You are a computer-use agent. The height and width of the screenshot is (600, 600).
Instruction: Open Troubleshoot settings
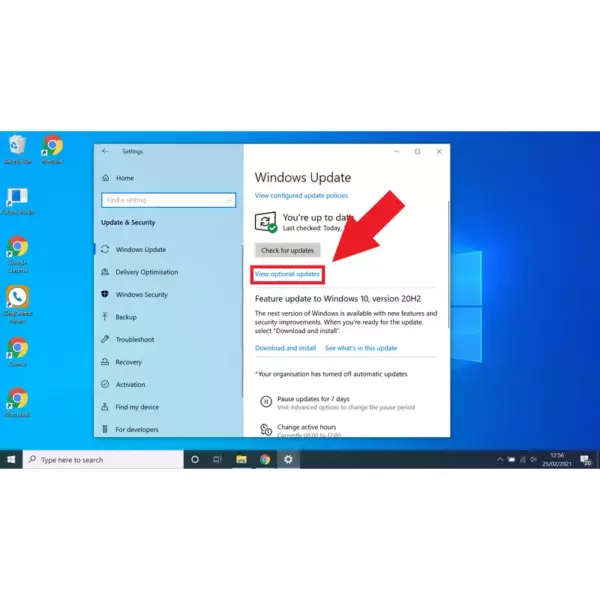(x=135, y=339)
